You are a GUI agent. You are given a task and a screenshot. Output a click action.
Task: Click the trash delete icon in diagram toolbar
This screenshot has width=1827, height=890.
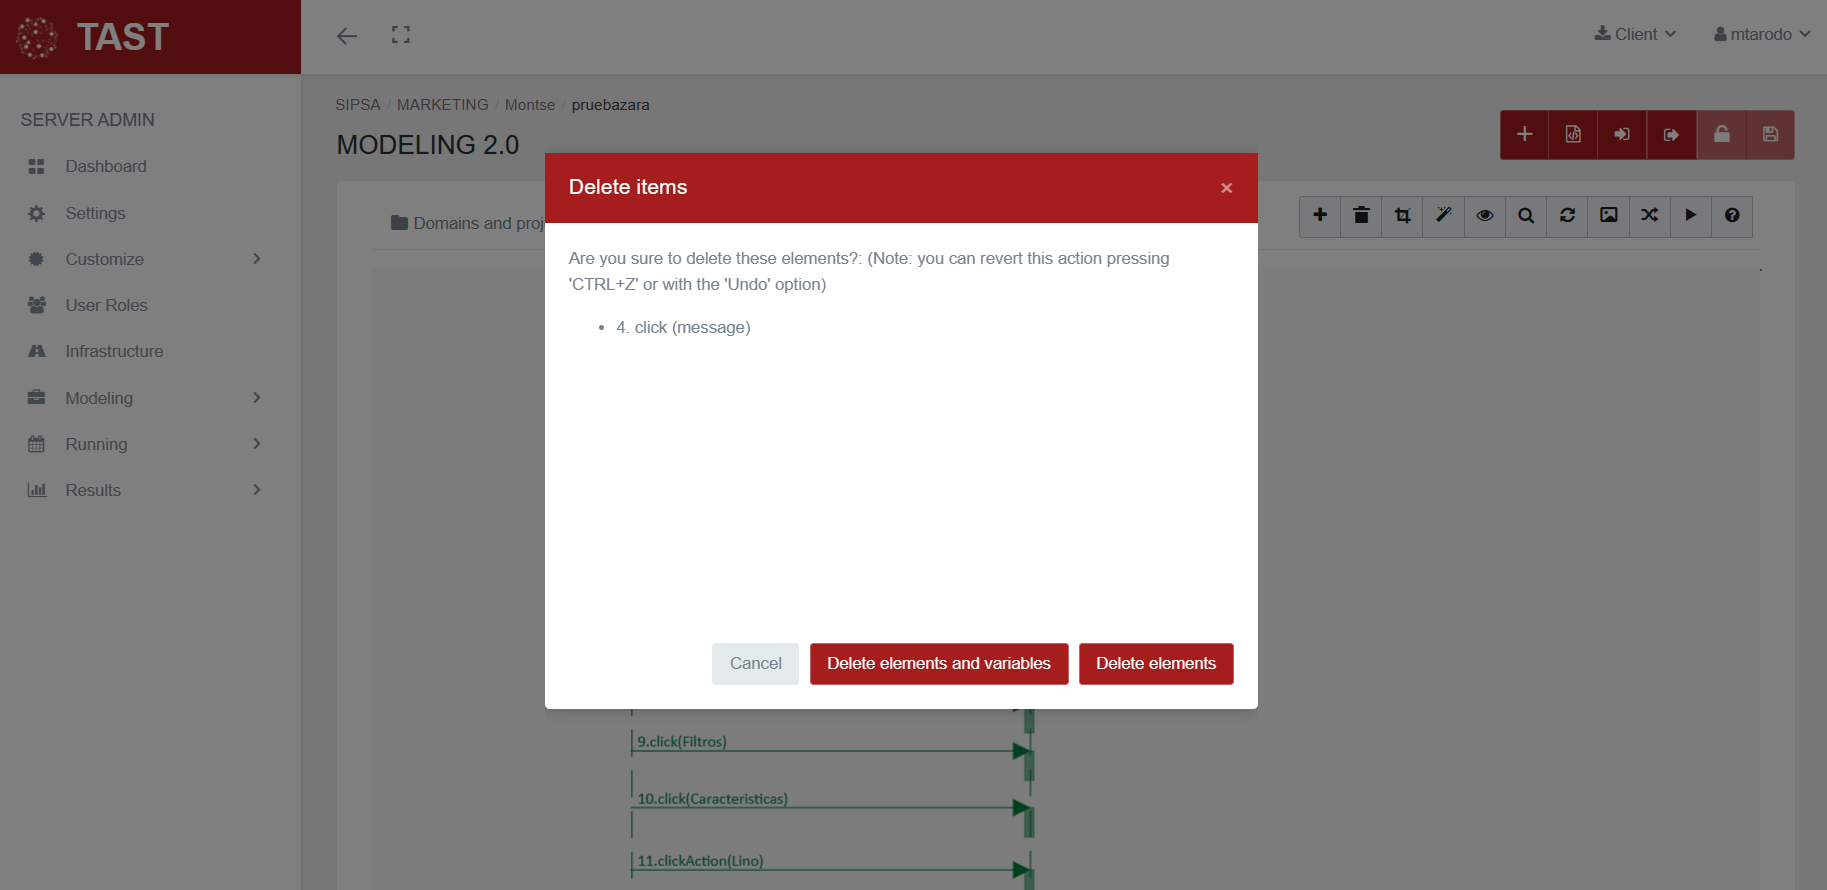[1361, 215]
